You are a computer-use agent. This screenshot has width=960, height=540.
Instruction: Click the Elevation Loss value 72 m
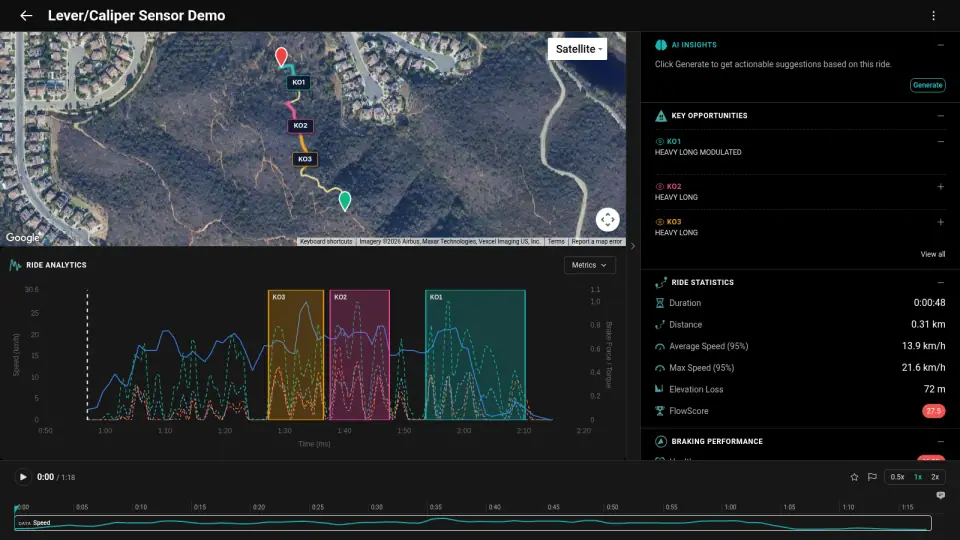coord(934,389)
